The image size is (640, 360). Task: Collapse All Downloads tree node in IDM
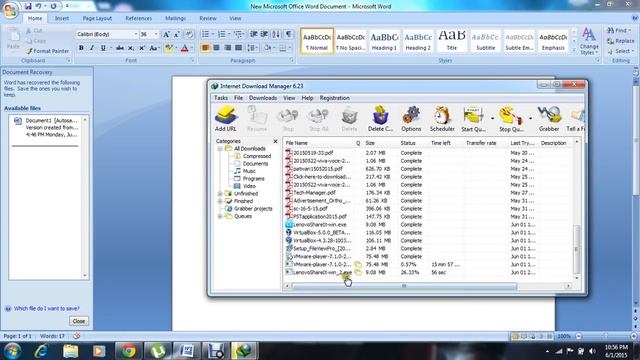point(220,149)
